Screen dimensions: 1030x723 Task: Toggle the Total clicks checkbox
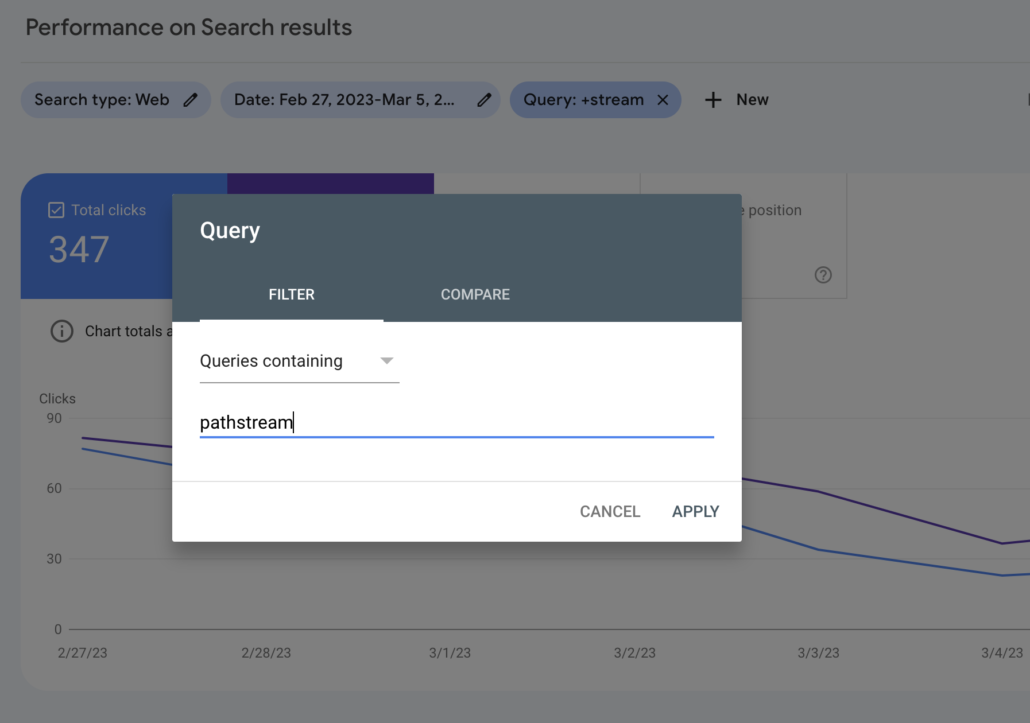pyautogui.click(x=57, y=210)
